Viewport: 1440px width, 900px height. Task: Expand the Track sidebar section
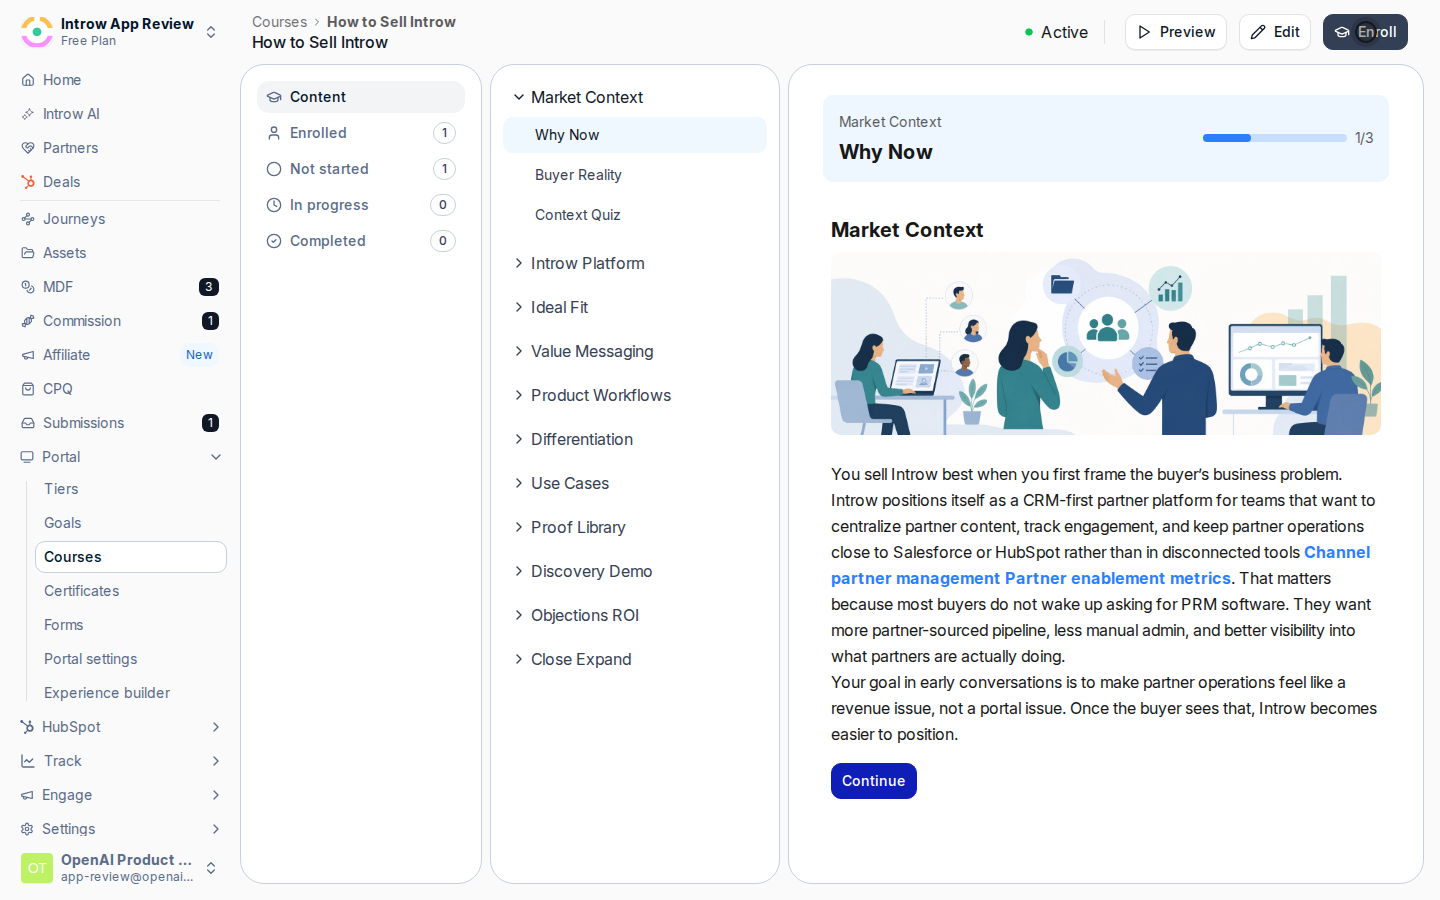click(x=216, y=761)
